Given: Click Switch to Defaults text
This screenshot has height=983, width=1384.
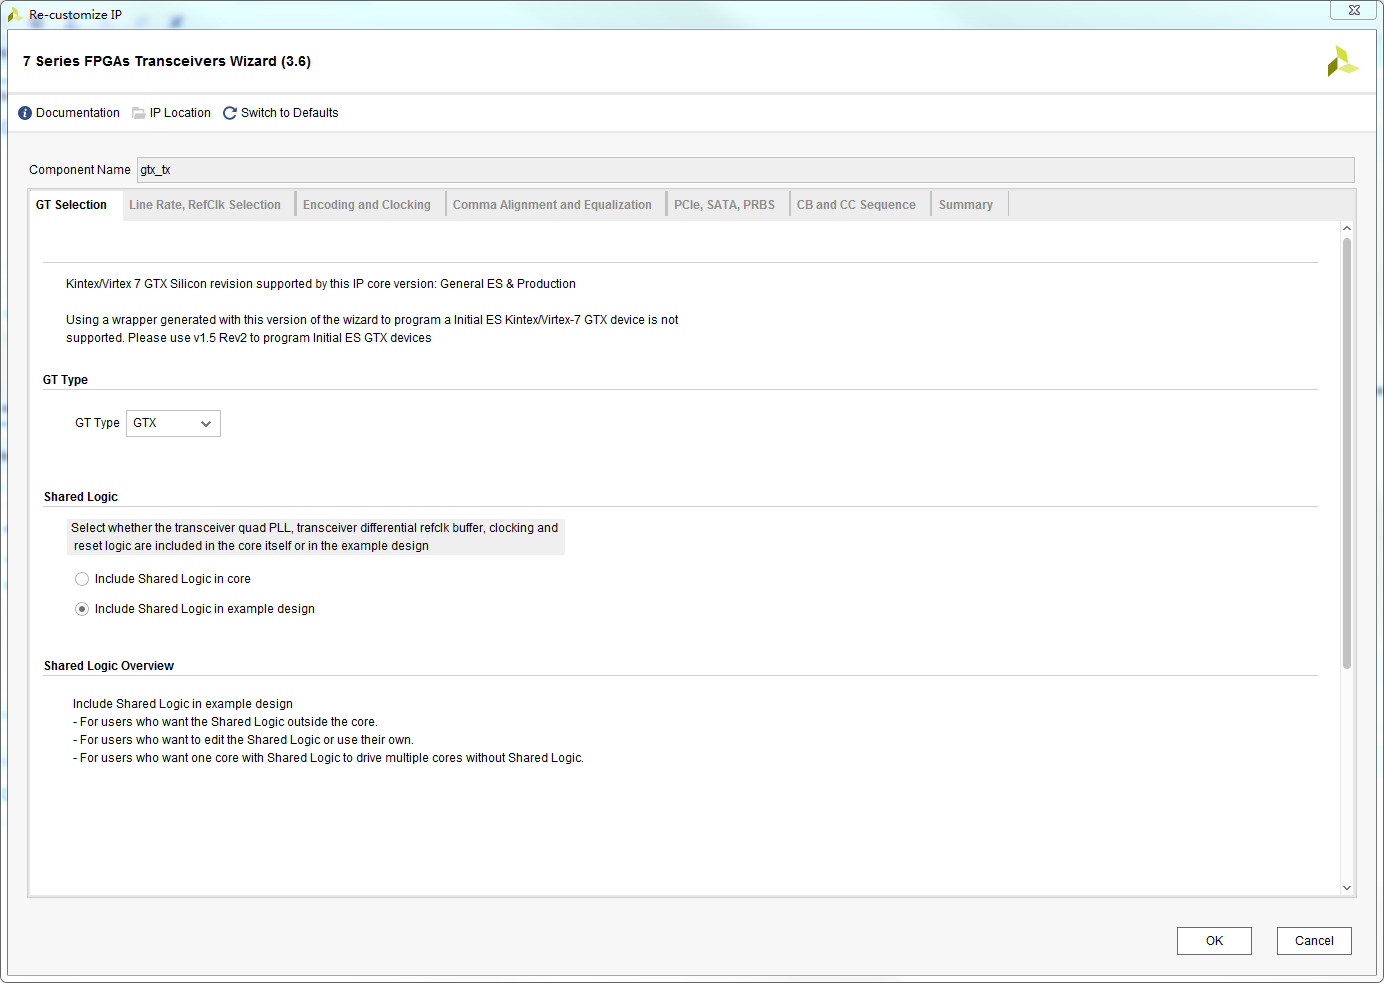Looking at the screenshot, I should (x=290, y=113).
